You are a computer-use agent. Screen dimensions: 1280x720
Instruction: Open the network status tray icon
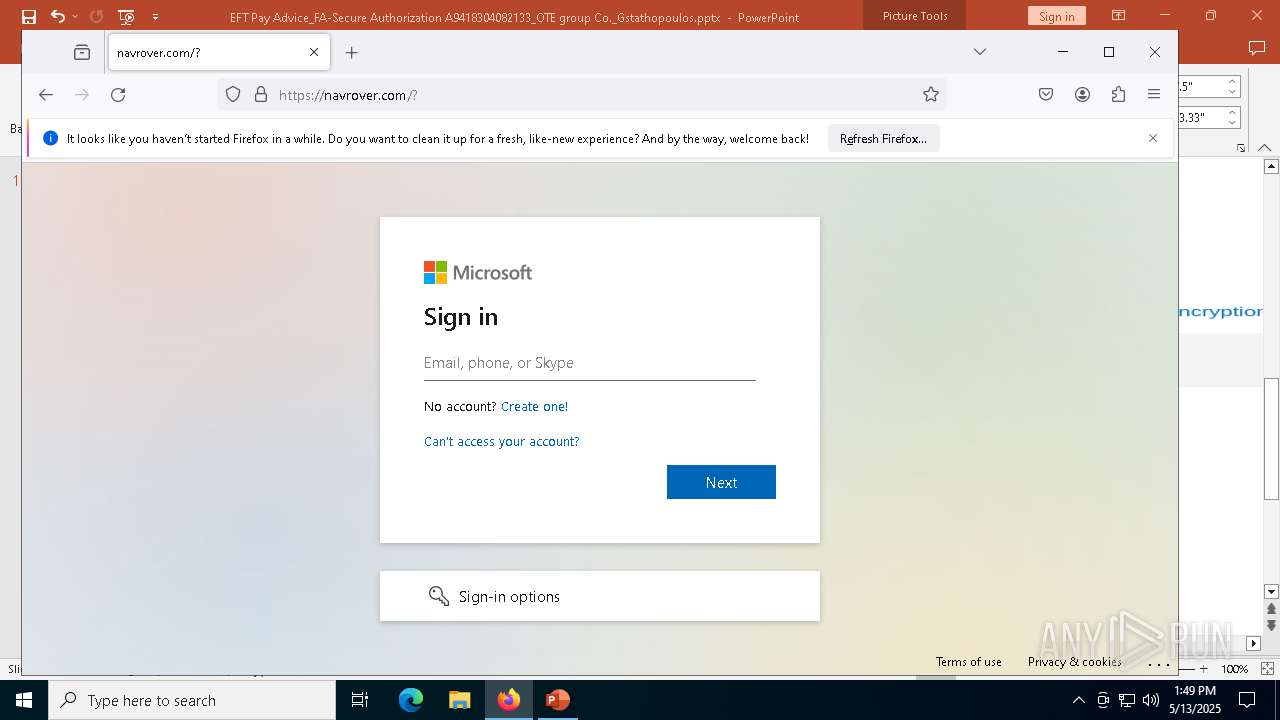(x=1127, y=700)
